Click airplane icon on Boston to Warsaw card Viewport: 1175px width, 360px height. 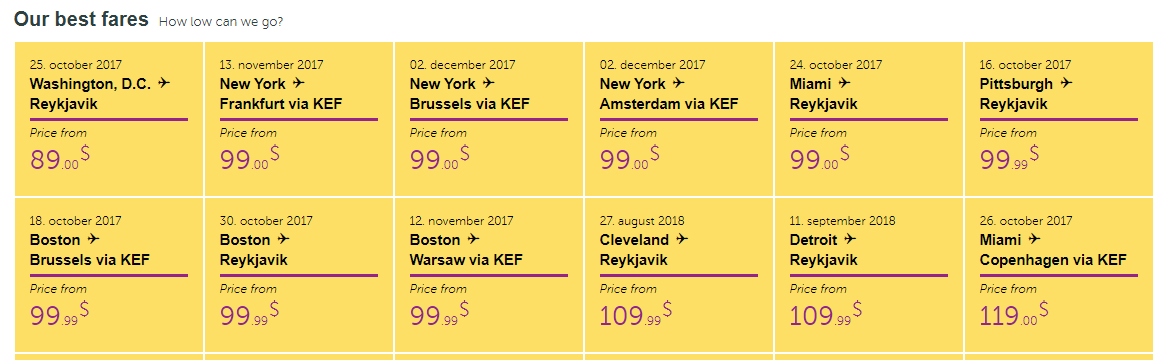(x=473, y=238)
